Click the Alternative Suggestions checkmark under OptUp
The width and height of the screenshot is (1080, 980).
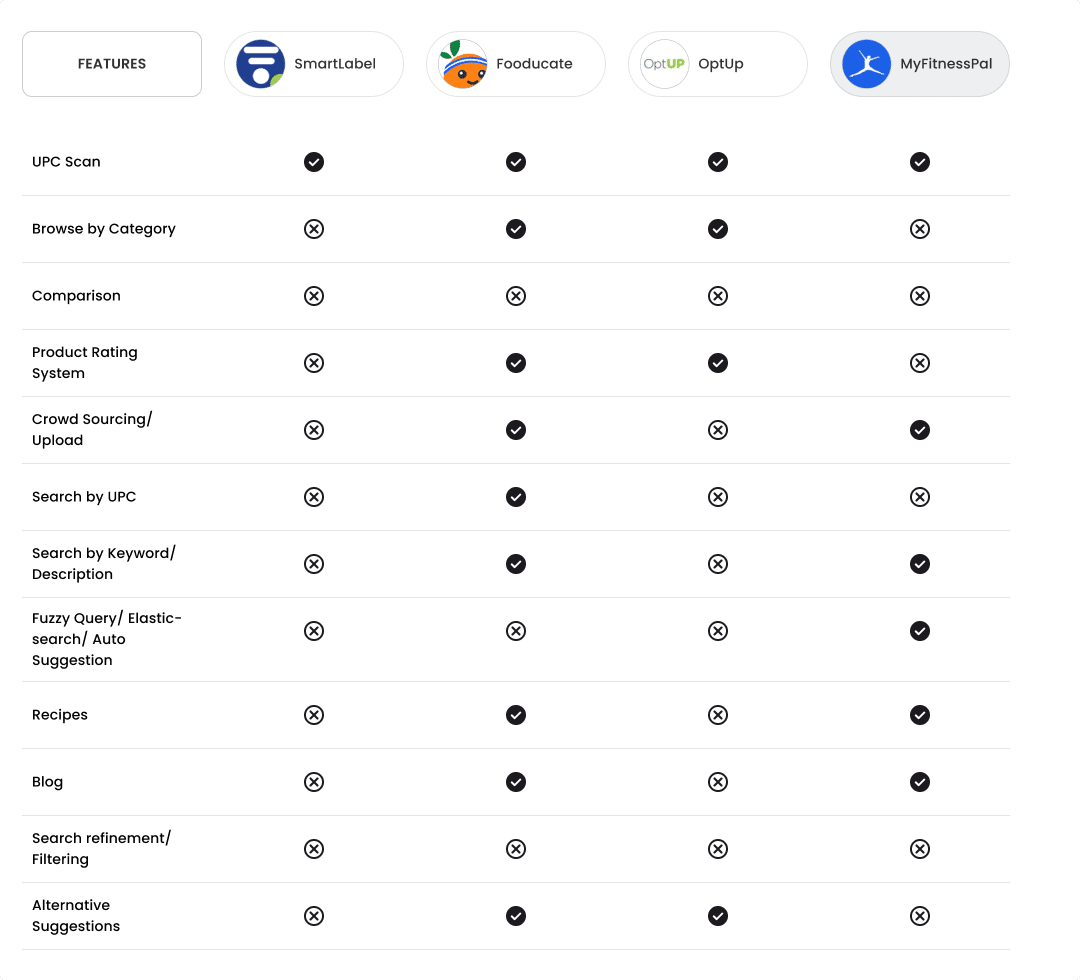point(718,916)
